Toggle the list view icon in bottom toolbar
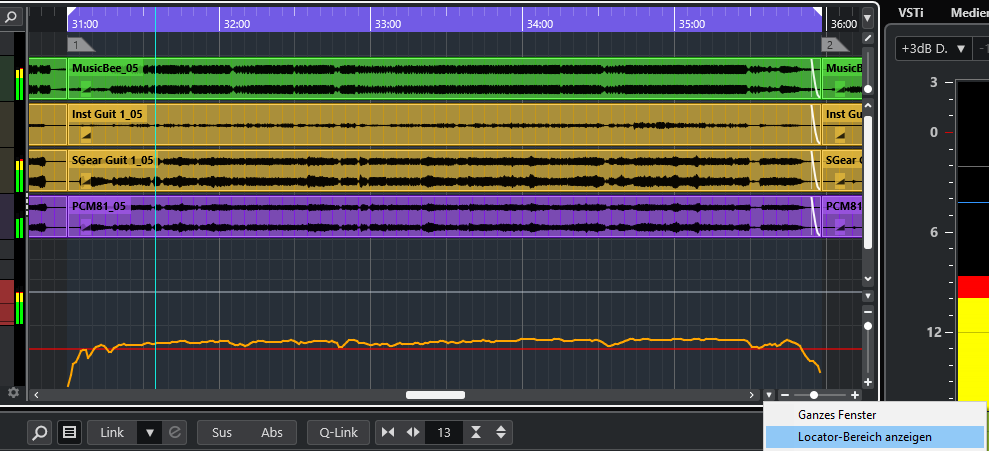 click(x=69, y=433)
